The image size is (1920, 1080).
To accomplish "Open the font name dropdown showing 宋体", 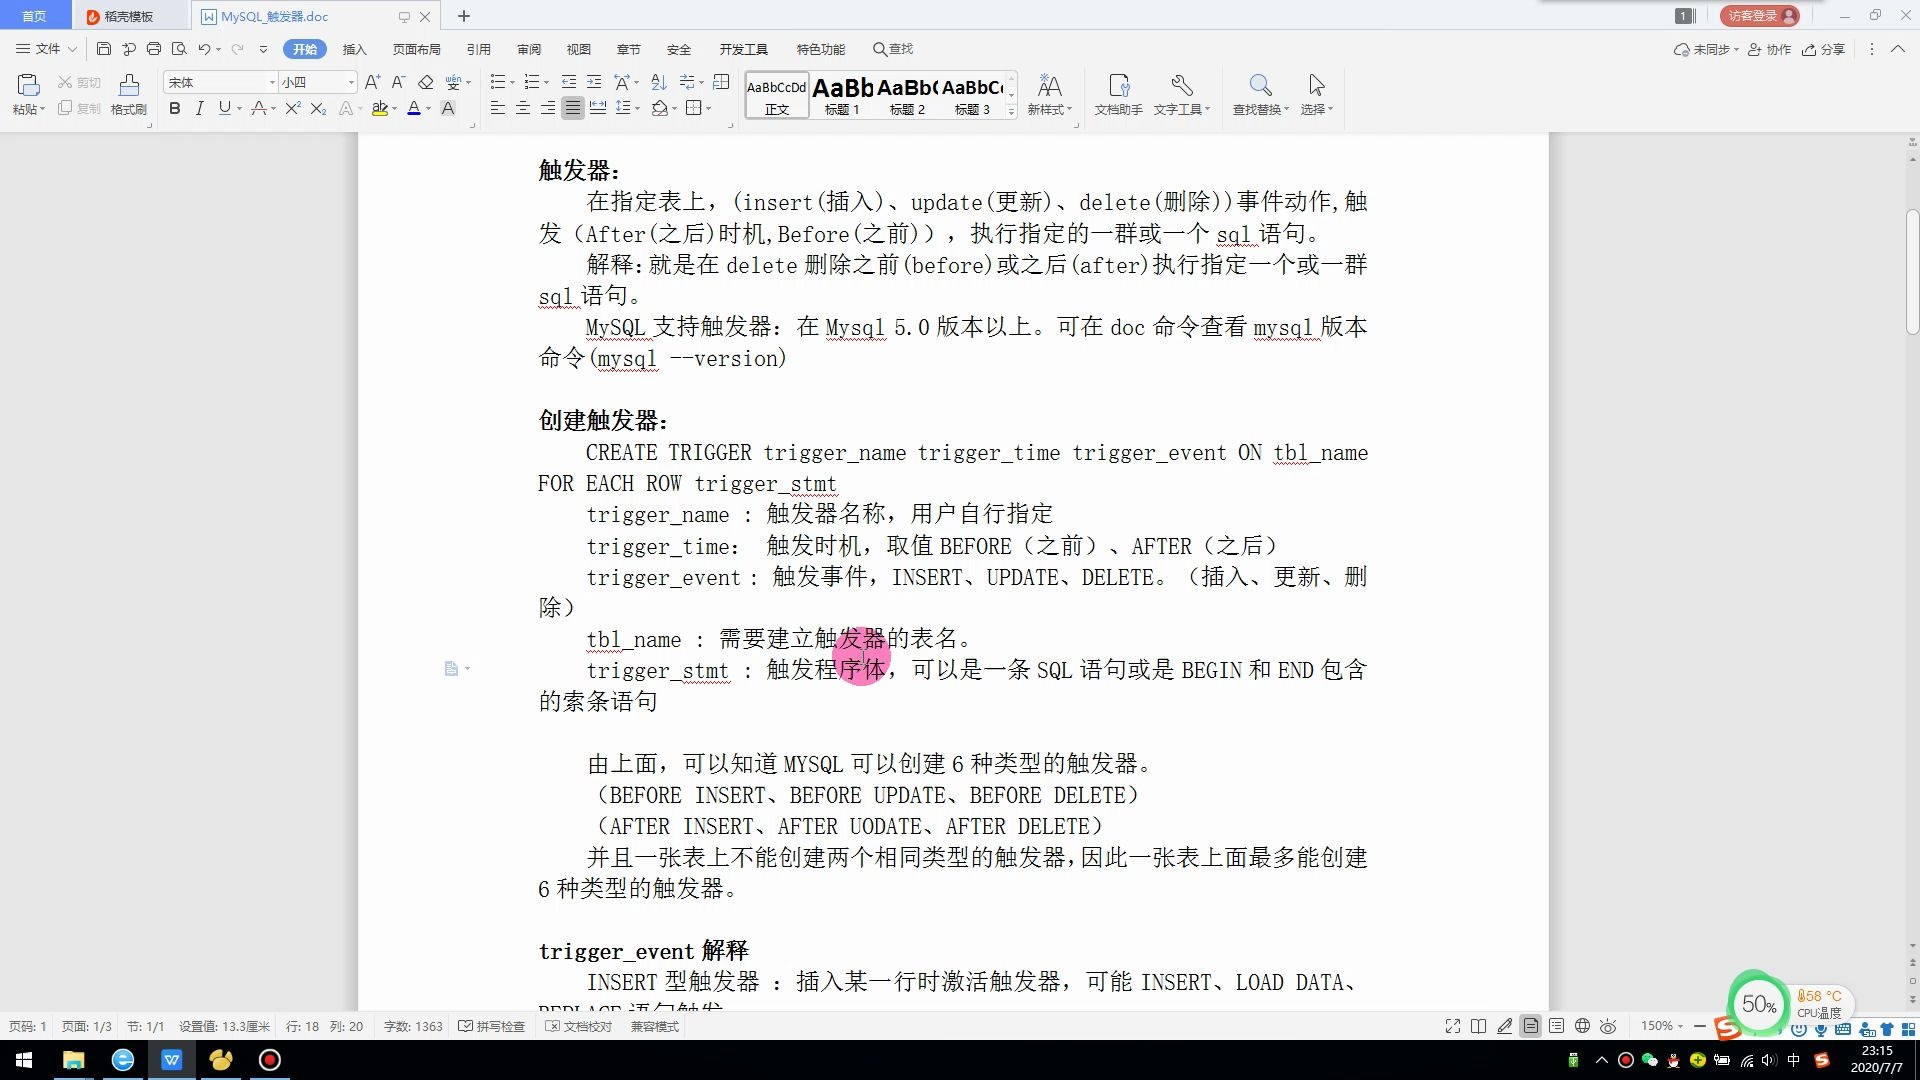I will click(x=271, y=82).
